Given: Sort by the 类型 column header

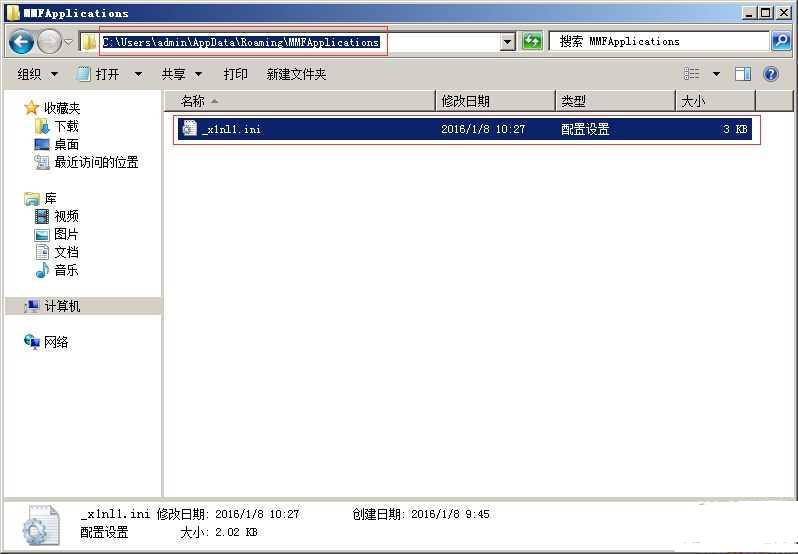Looking at the screenshot, I should (x=615, y=101).
